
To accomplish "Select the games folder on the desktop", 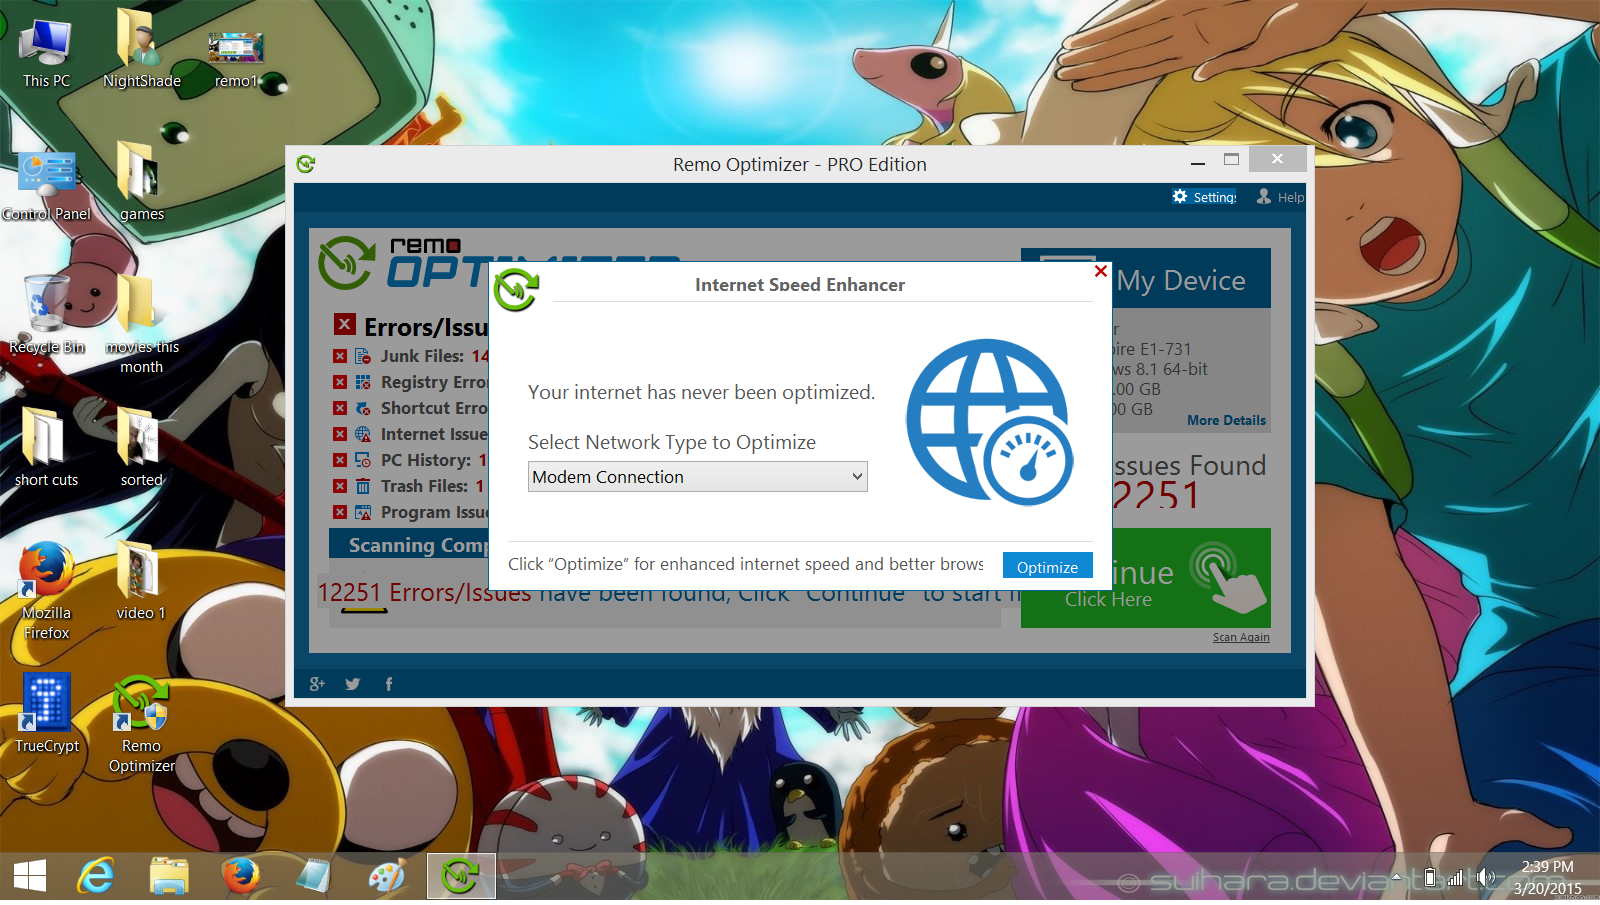I will pyautogui.click(x=141, y=182).
